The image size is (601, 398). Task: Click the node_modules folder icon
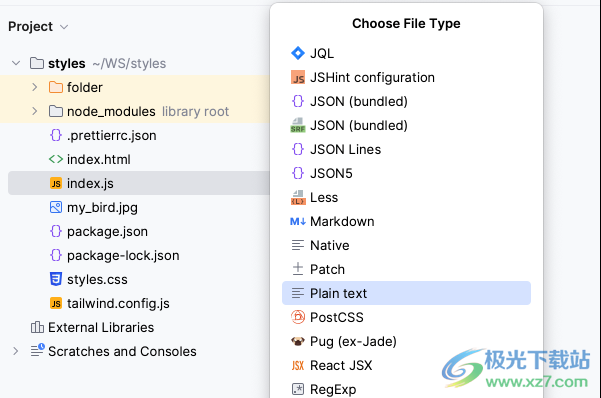(56, 111)
